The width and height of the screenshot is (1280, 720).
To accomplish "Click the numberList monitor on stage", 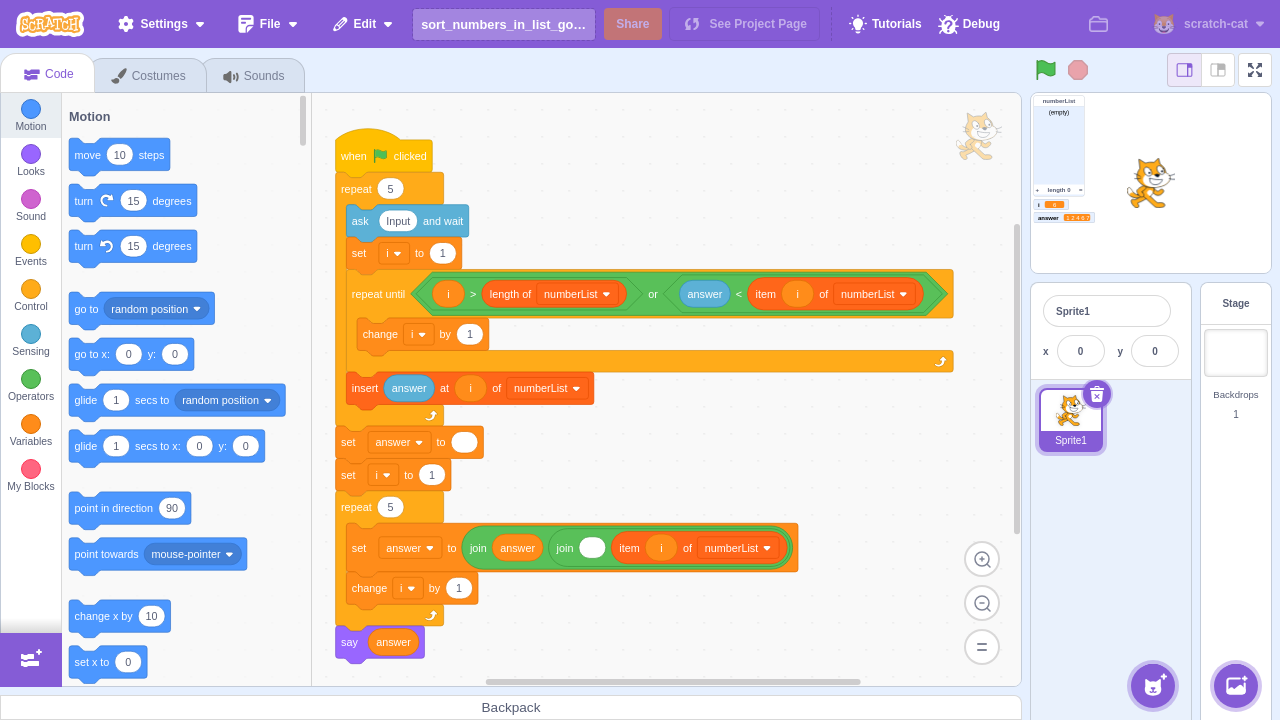I will click(x=1059, y=146).
